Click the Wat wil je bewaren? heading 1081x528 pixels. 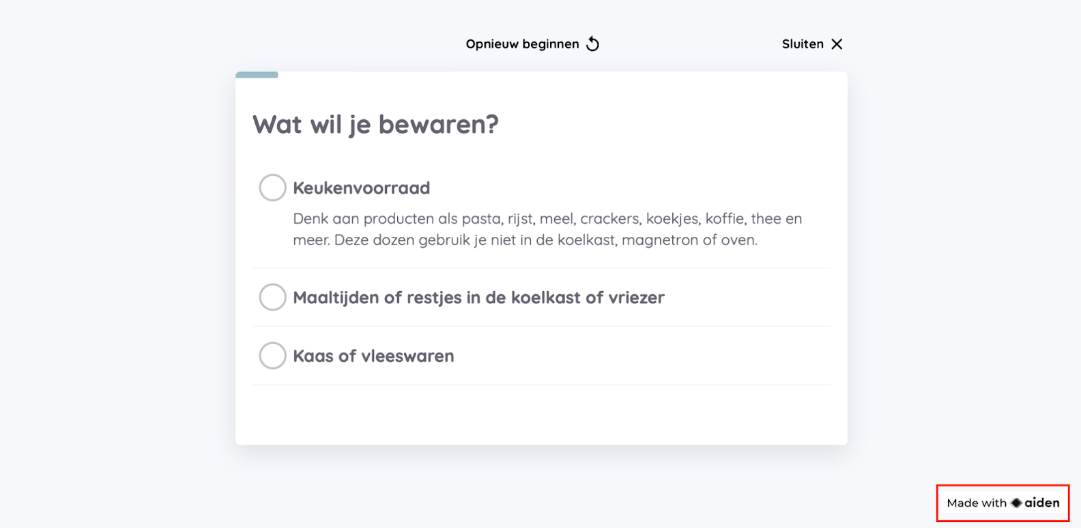click(375, 125)
